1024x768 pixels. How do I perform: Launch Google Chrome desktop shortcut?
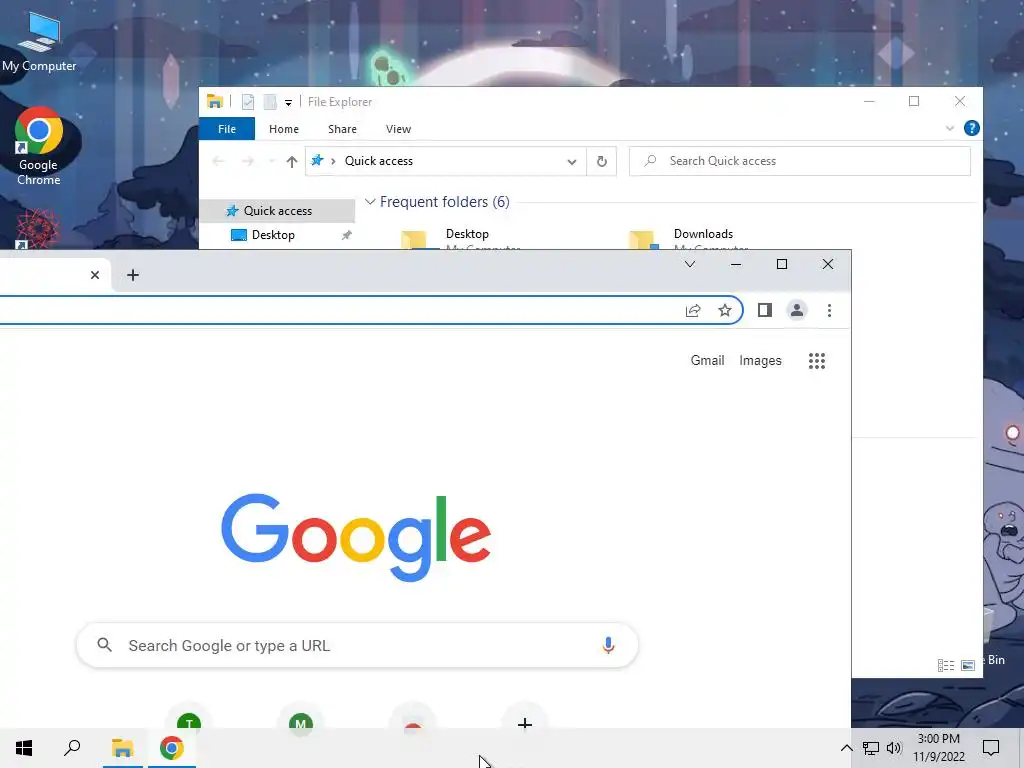(x=39, y=146)
